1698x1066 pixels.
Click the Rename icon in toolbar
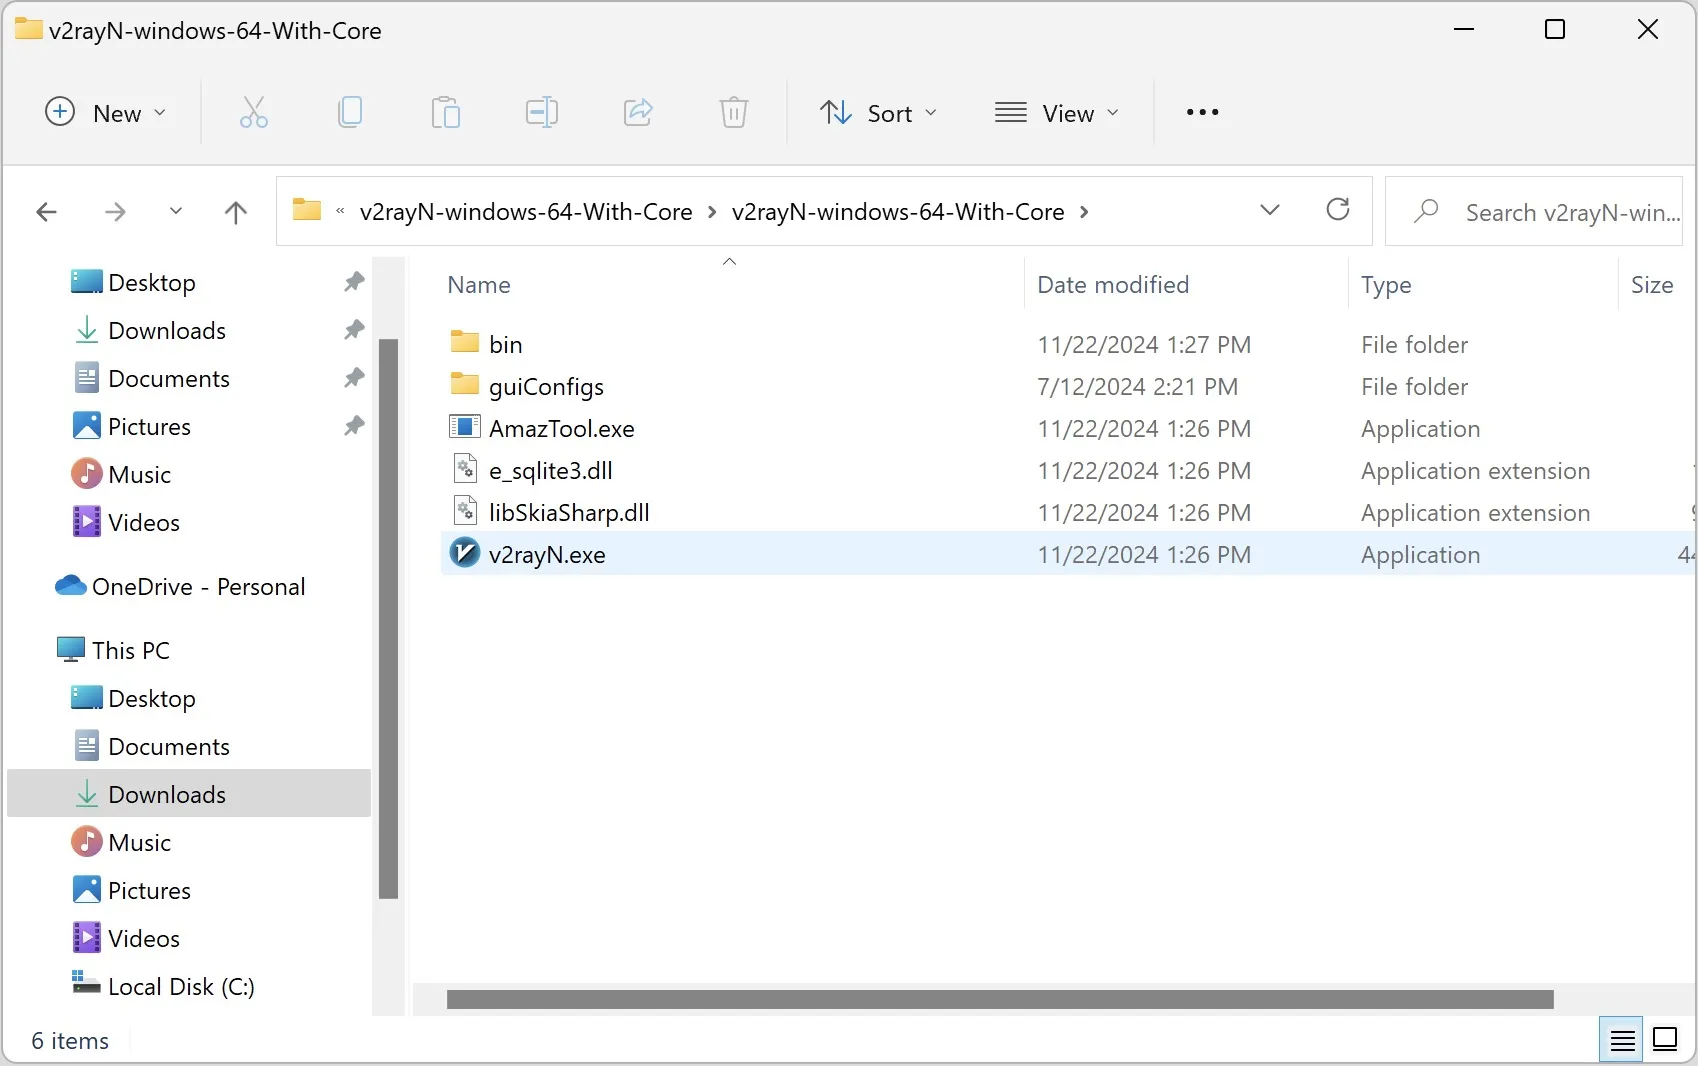(542, 112)
